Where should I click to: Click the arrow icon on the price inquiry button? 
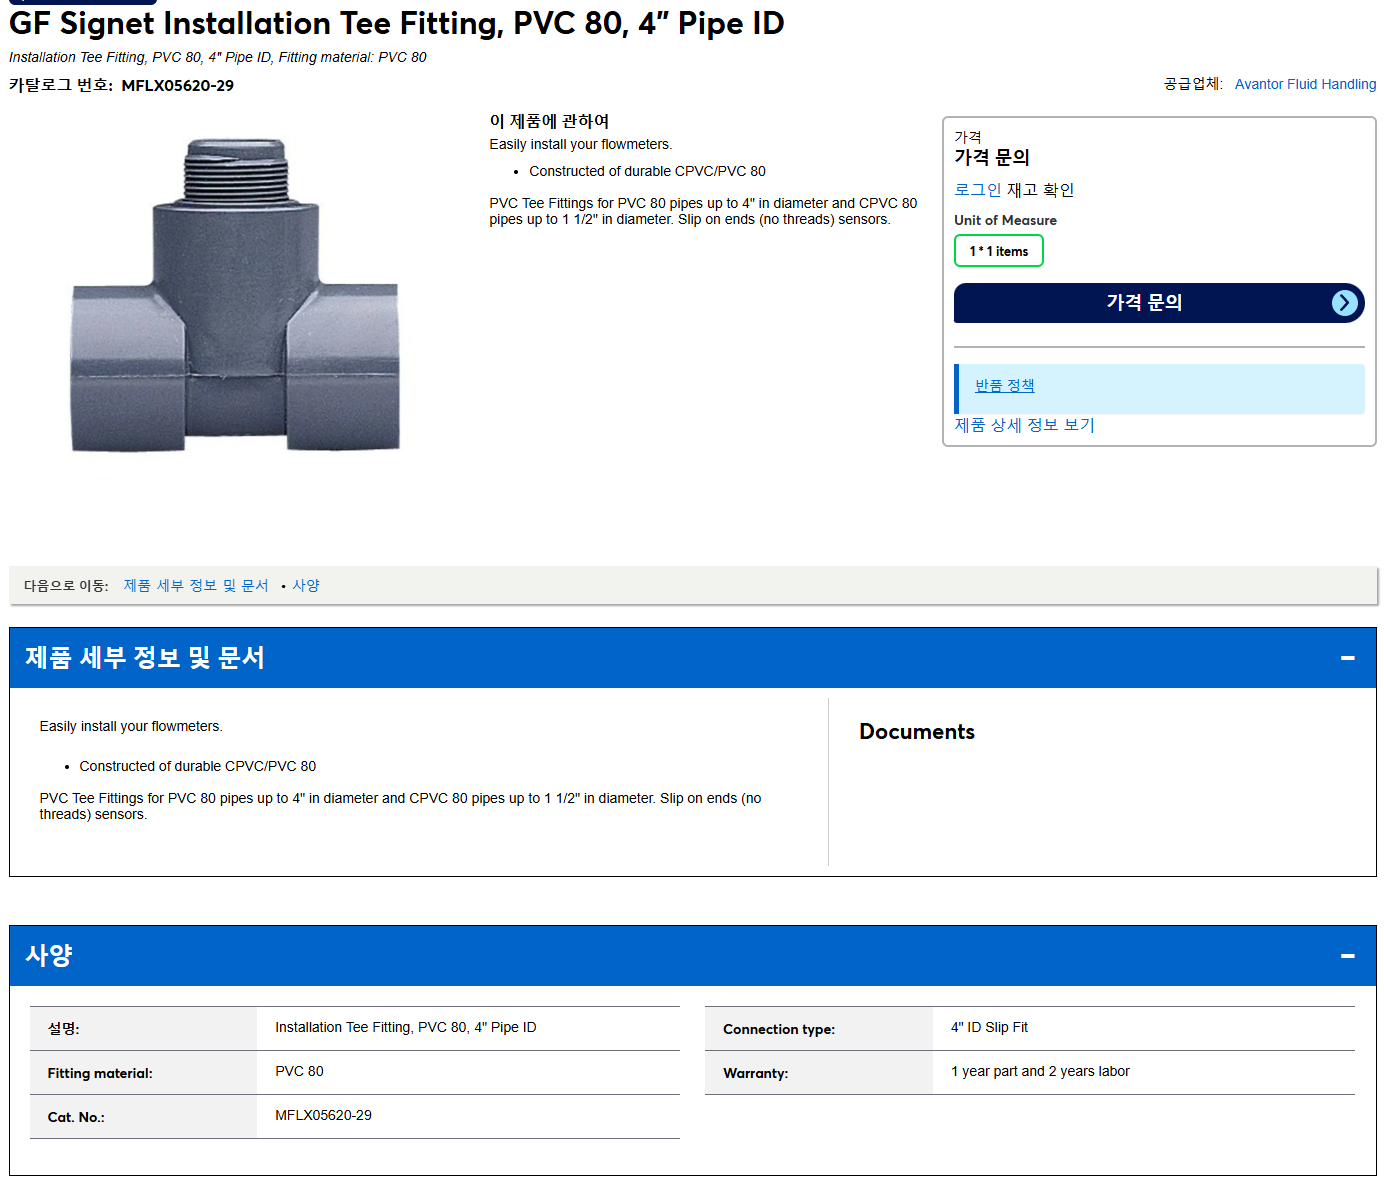coord(1345,303)
